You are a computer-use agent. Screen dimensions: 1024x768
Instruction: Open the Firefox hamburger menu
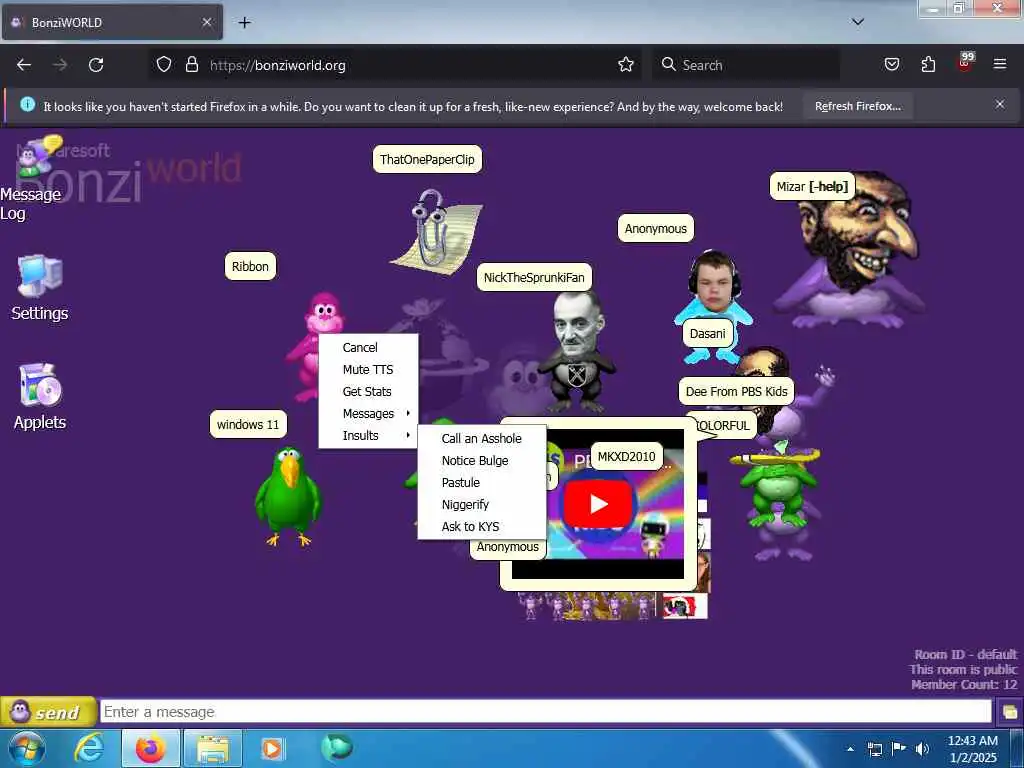tap(999, 65)
